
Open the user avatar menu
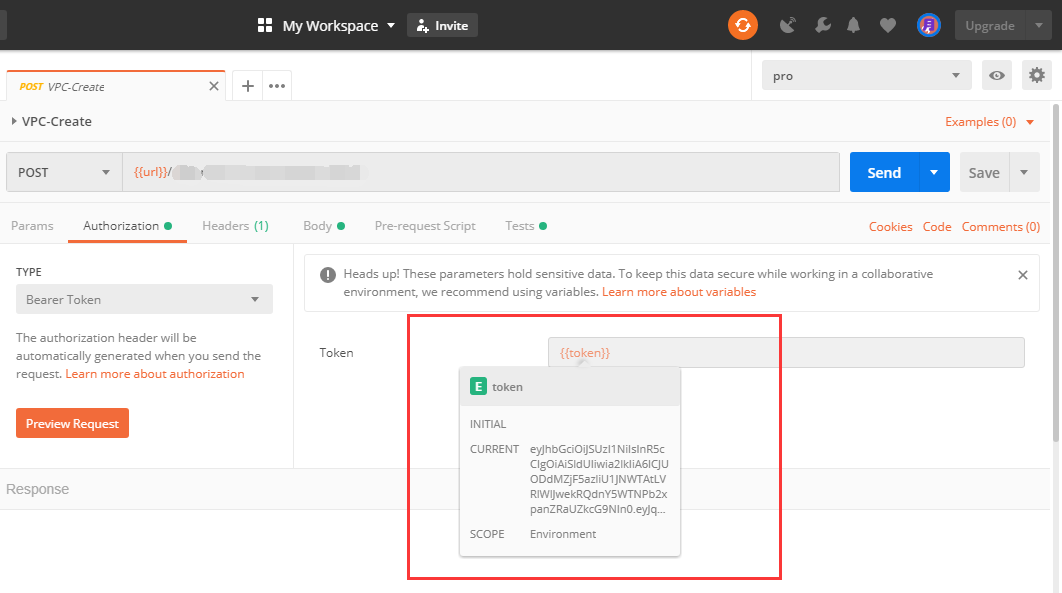[x=928, y=26]
